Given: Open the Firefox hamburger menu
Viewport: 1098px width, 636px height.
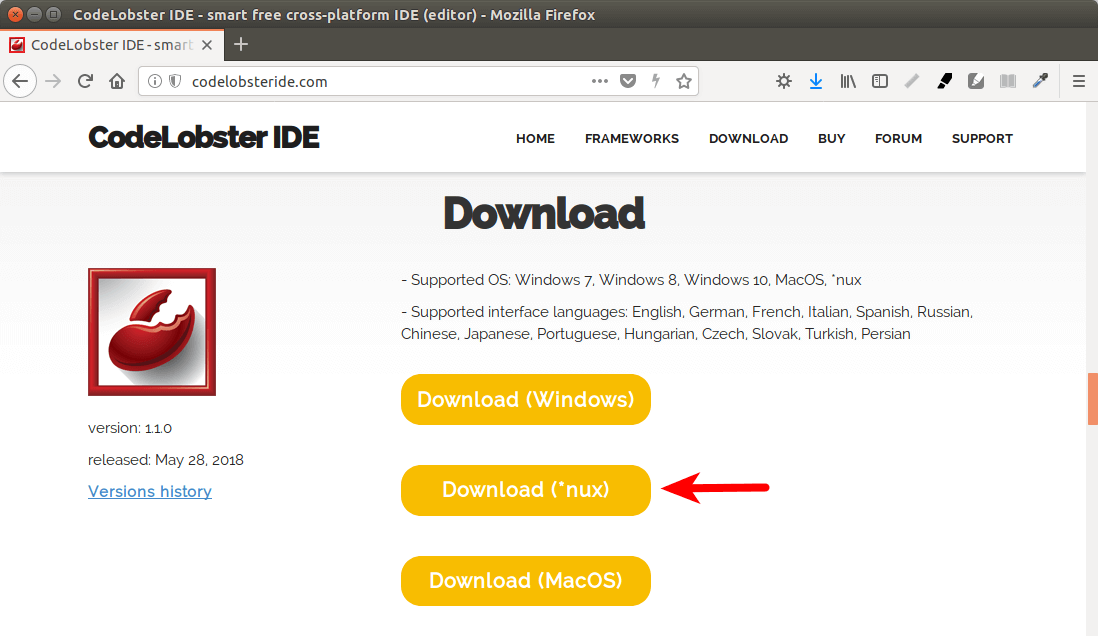Looking at the screenshot, I should tap(1079, 82).
